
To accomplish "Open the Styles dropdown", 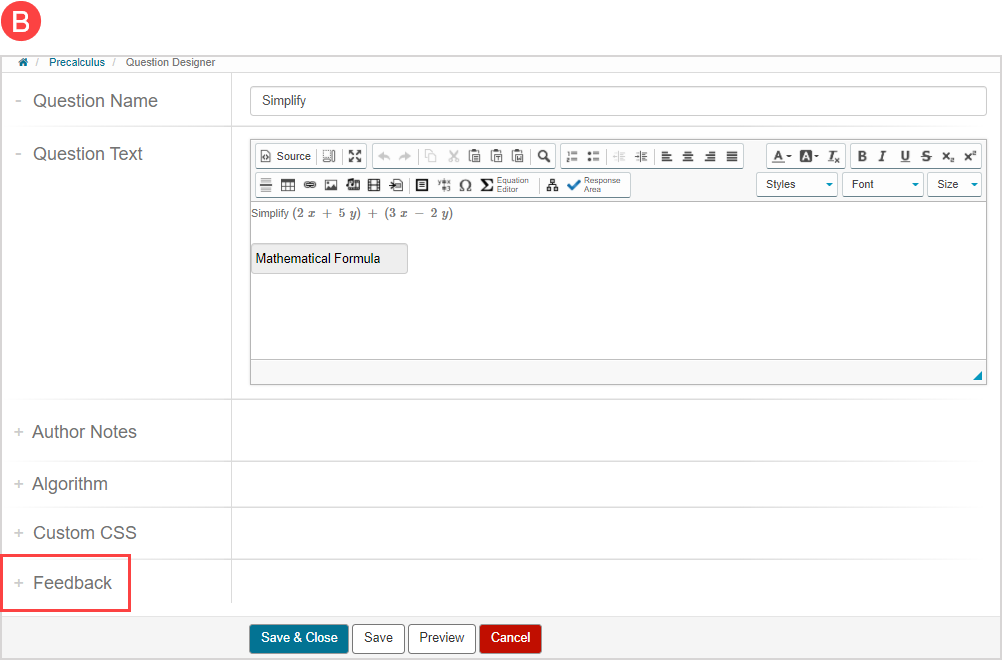I will pos(796,184).
